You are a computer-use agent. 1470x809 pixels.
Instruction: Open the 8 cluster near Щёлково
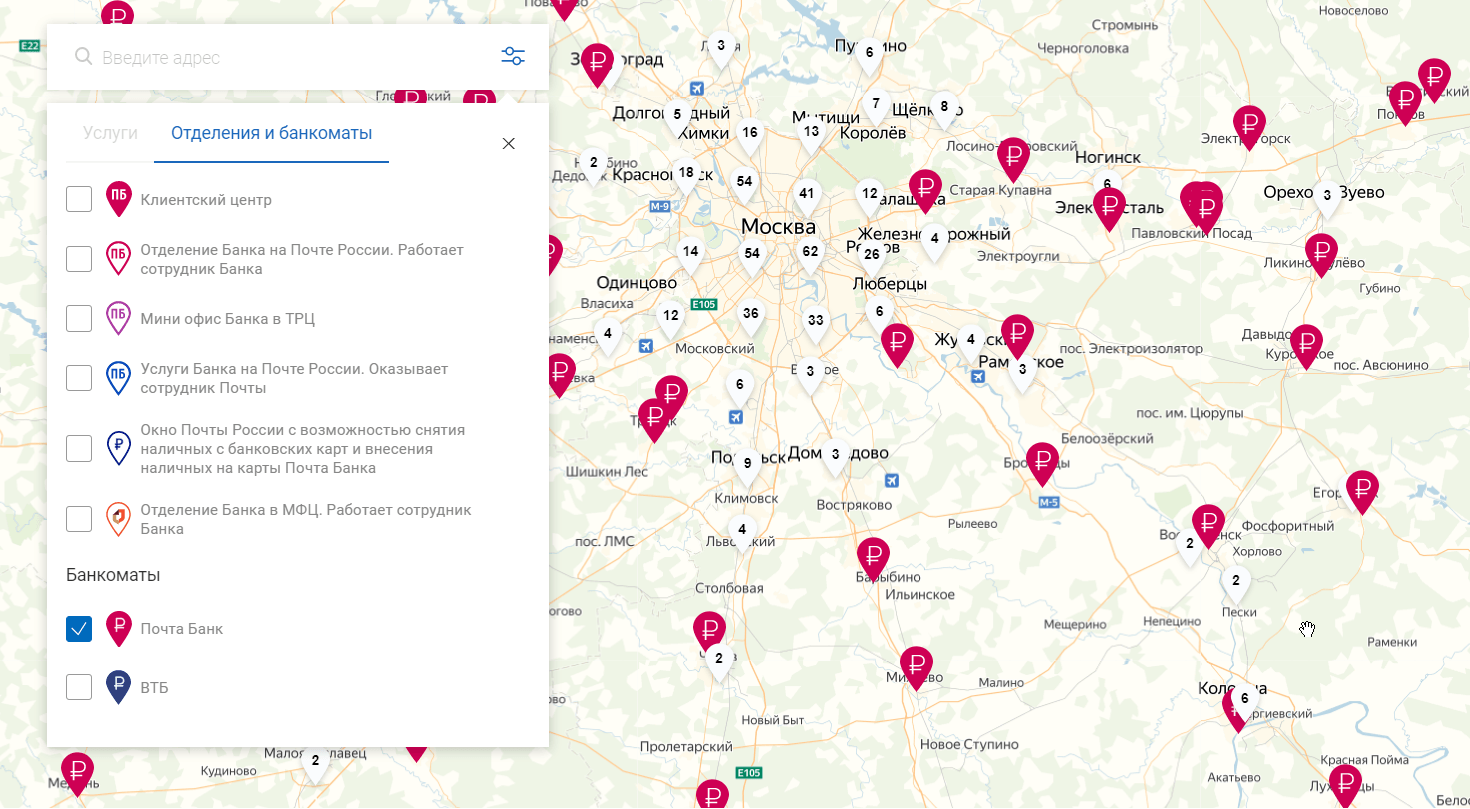tap(944, 110)
